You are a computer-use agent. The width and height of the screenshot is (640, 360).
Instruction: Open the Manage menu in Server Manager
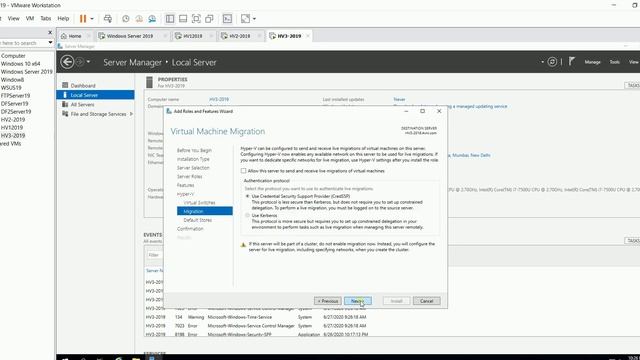[x=592, y=62]
